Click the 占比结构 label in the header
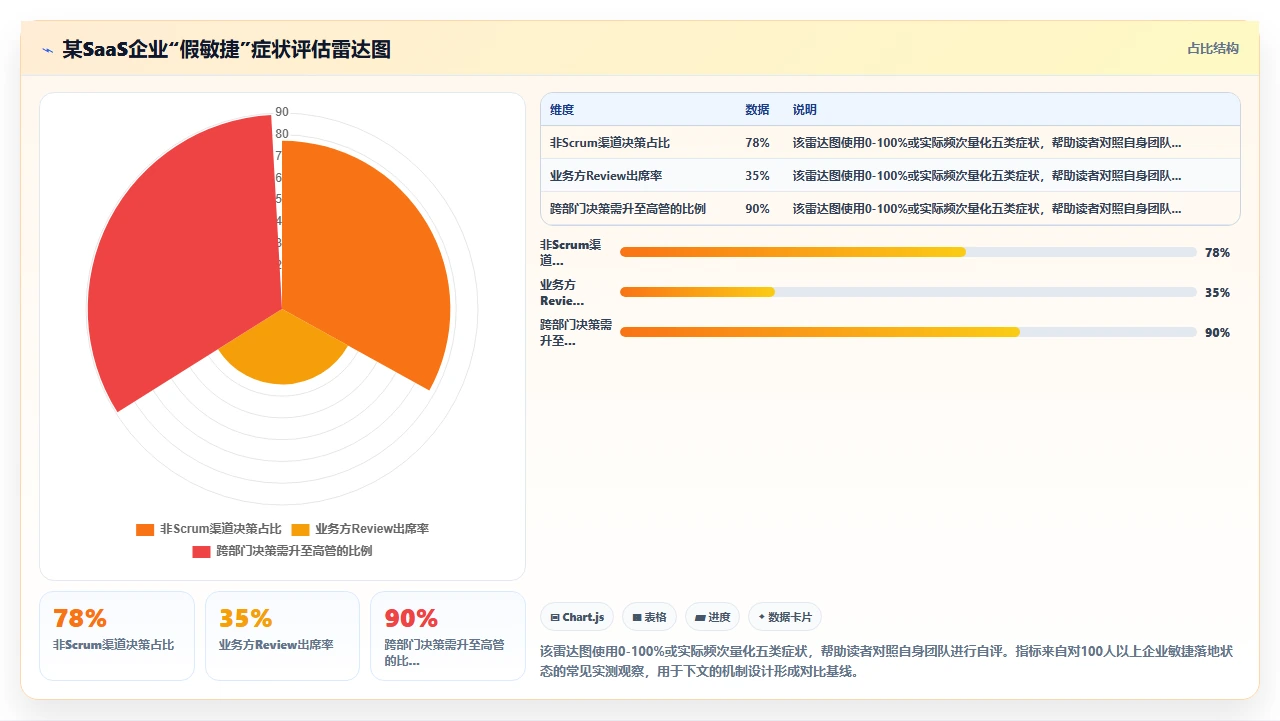 [1212, 48]
